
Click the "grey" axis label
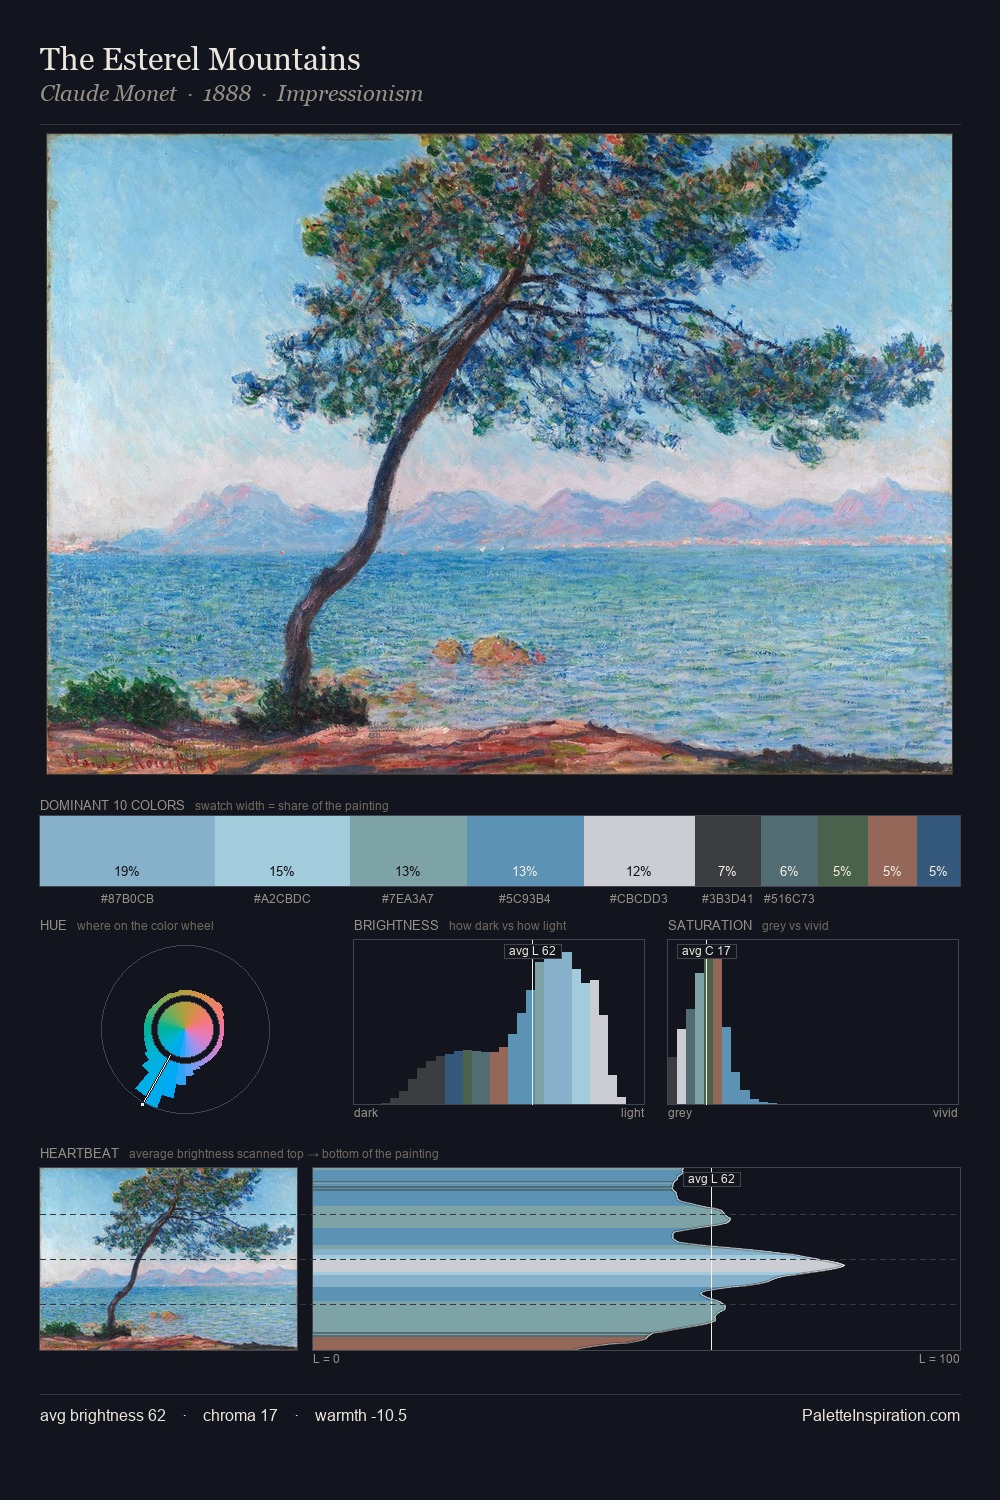pos(680,1113)
